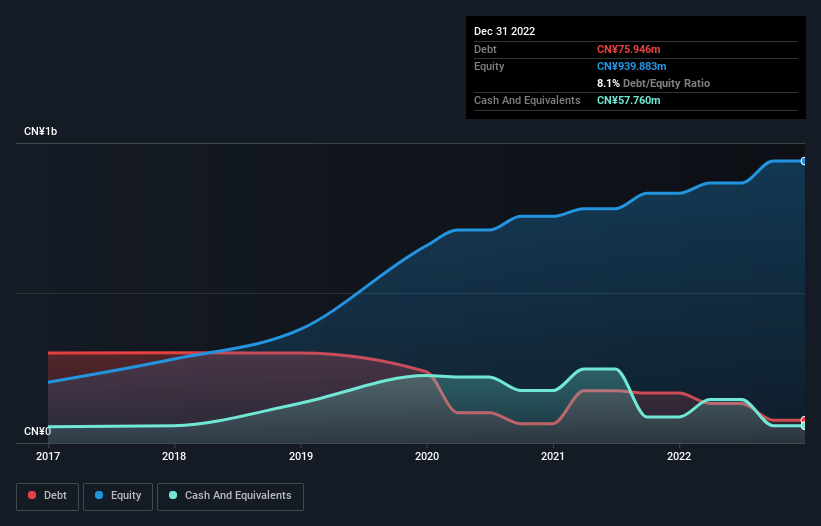
Task: Click the blue Equity legend dot
Action: pyautogui.click(x=99, y=495)
